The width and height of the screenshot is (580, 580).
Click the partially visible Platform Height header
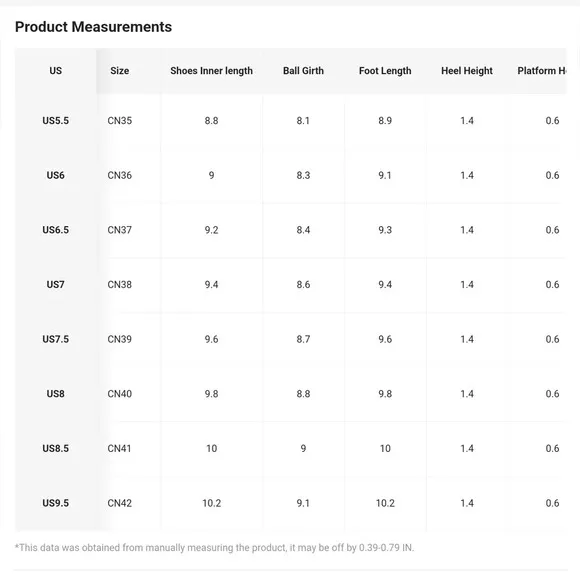tap(542, 71)
